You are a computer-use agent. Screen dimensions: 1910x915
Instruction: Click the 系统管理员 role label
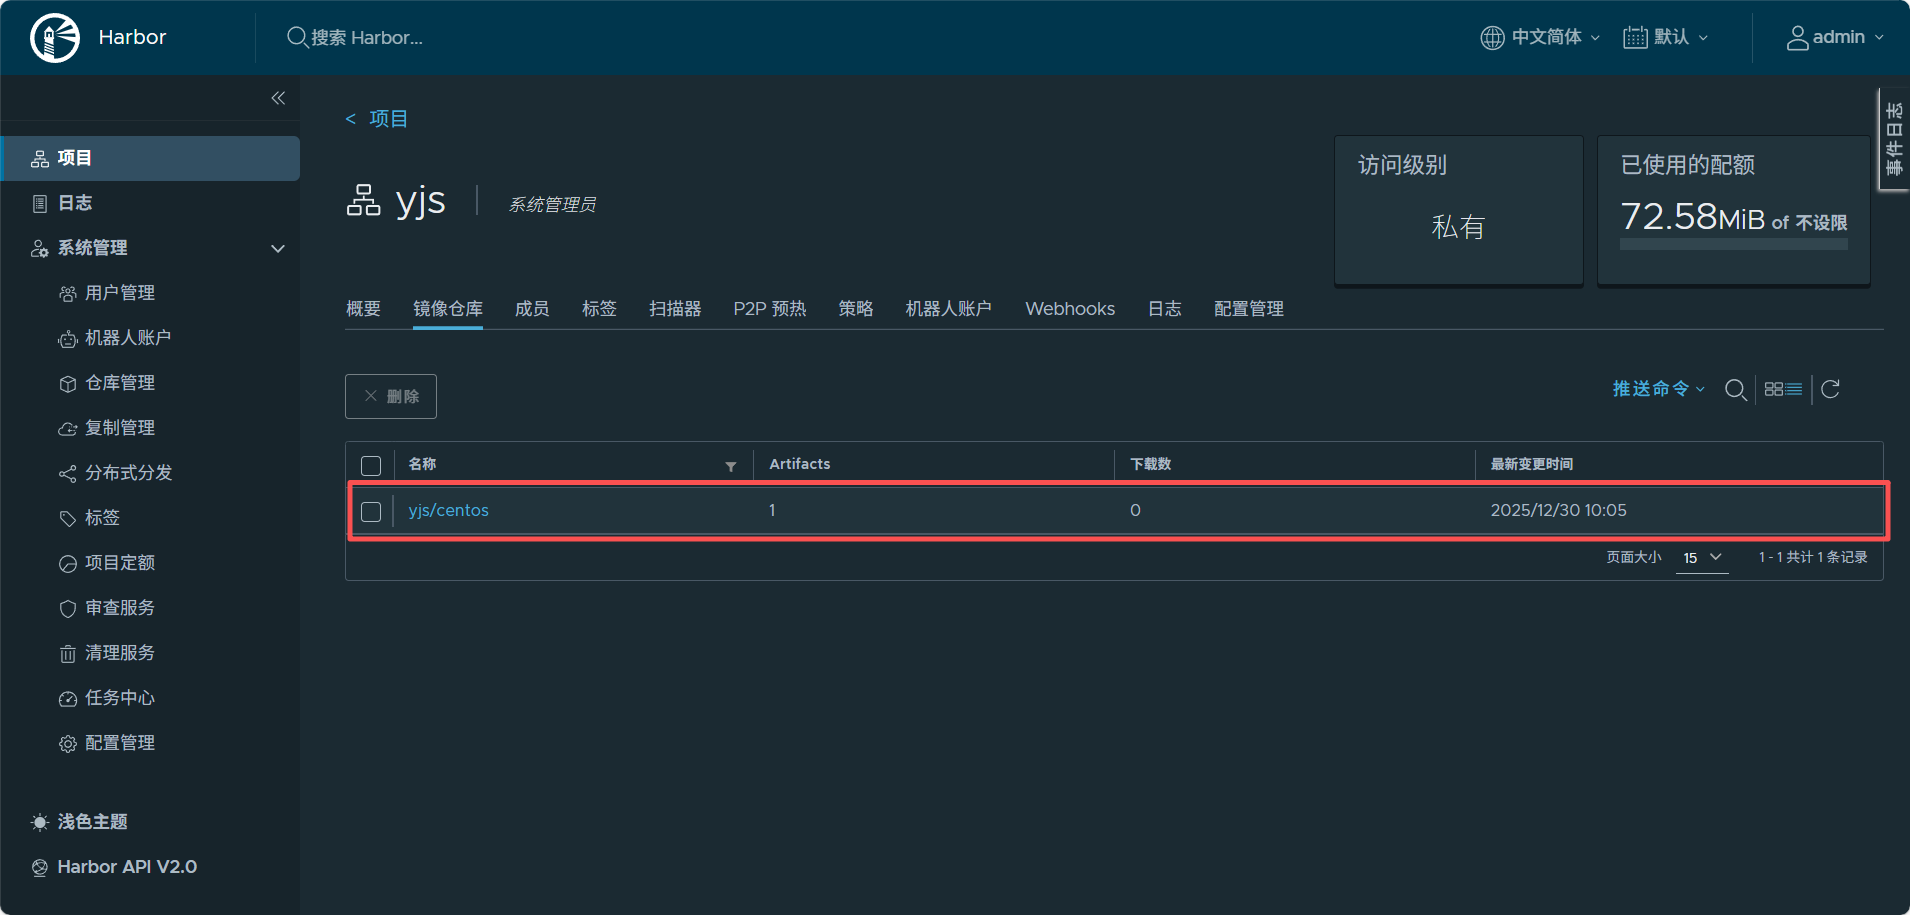(x=552, y=205)
